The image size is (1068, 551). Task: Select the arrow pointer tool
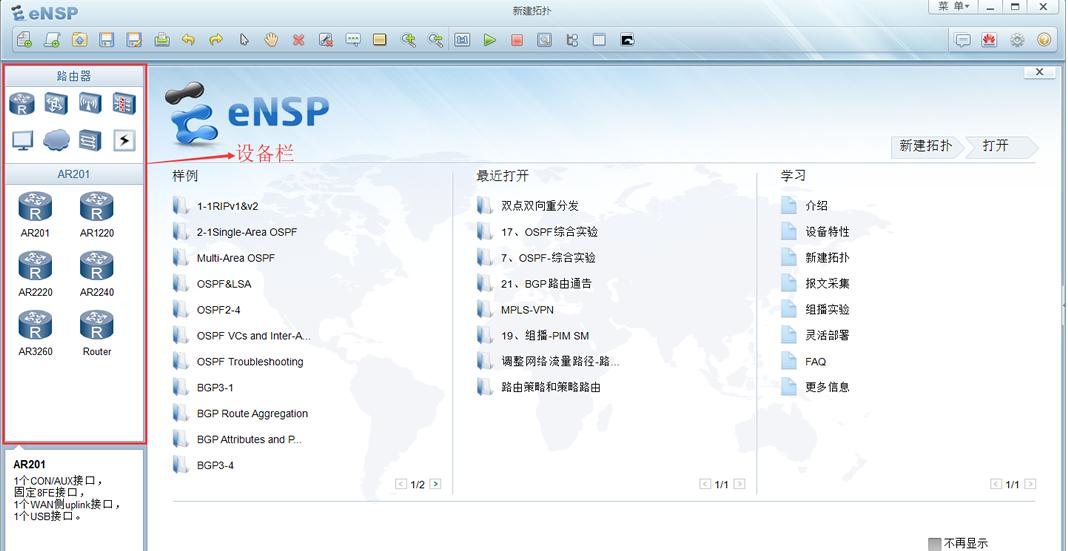[244, 40]
